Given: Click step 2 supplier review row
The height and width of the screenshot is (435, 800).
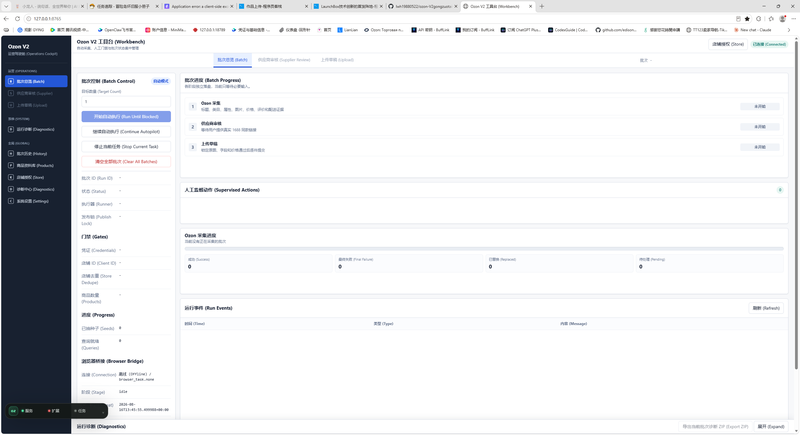Looking at the screenshot, I should [x=484, y=126].
